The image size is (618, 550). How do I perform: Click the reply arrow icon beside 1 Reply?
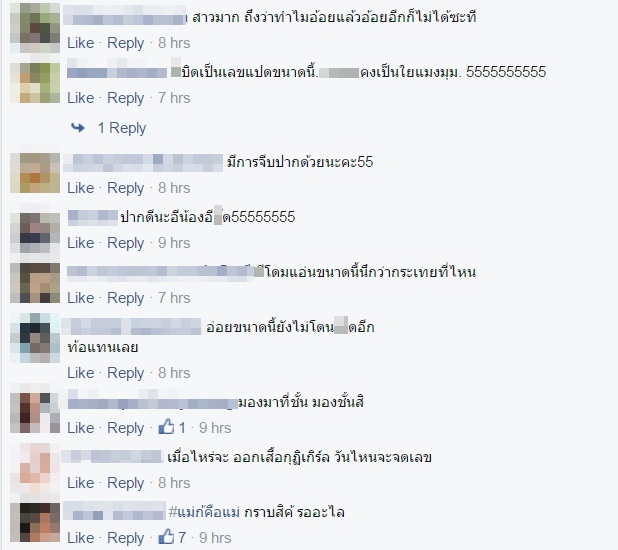tap(78, 127)
